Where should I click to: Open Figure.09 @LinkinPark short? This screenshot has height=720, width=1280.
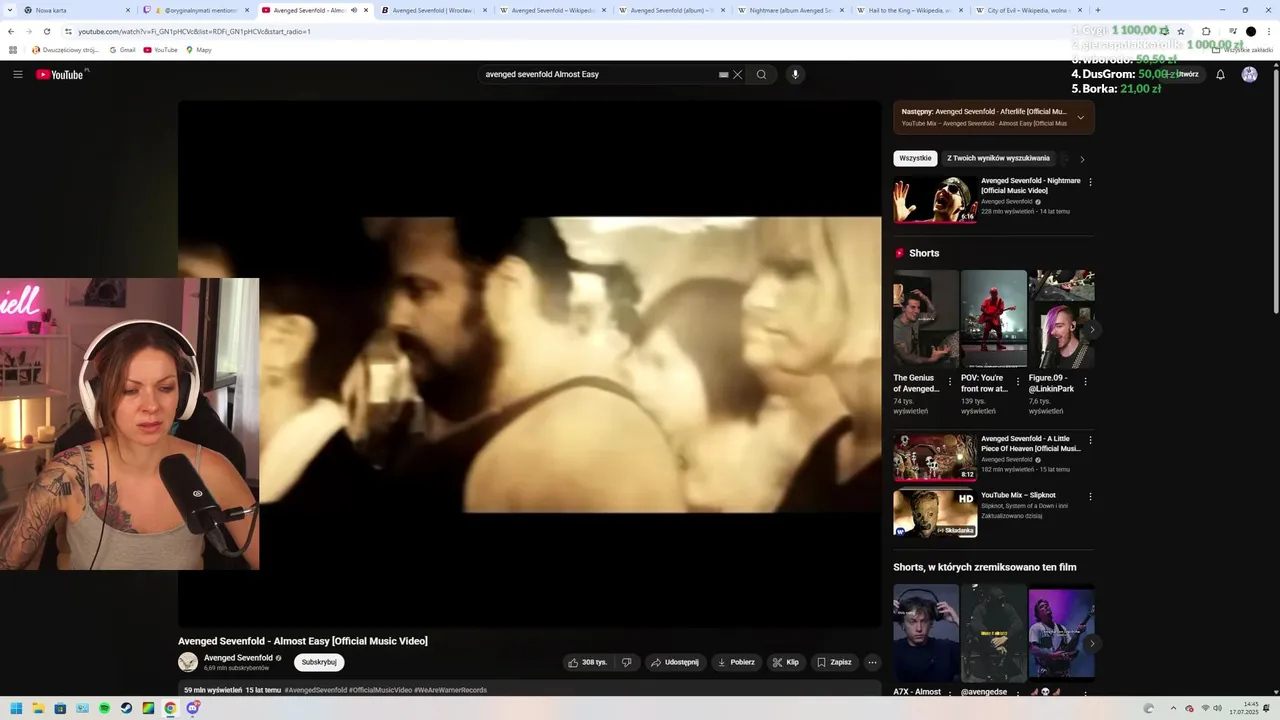[x=1061, y=320]
